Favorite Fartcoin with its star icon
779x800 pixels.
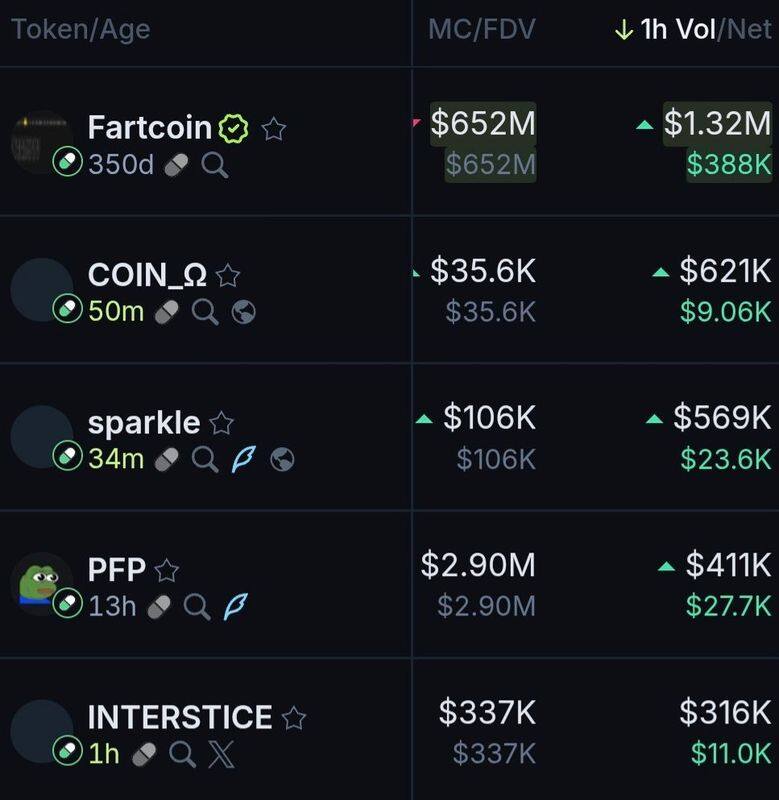274,128
